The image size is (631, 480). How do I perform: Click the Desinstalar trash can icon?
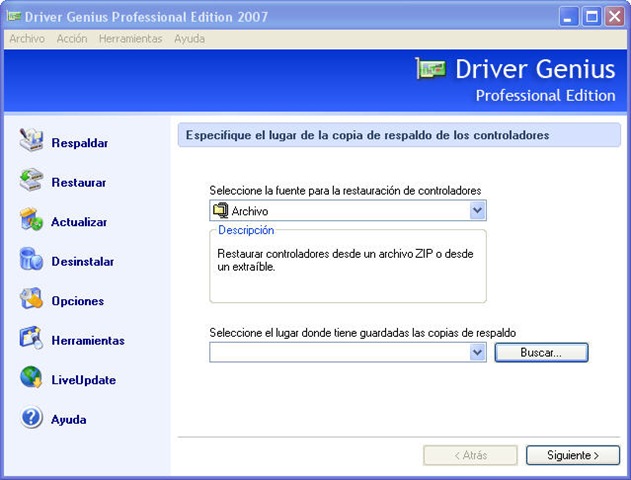(x=31, y=258)
